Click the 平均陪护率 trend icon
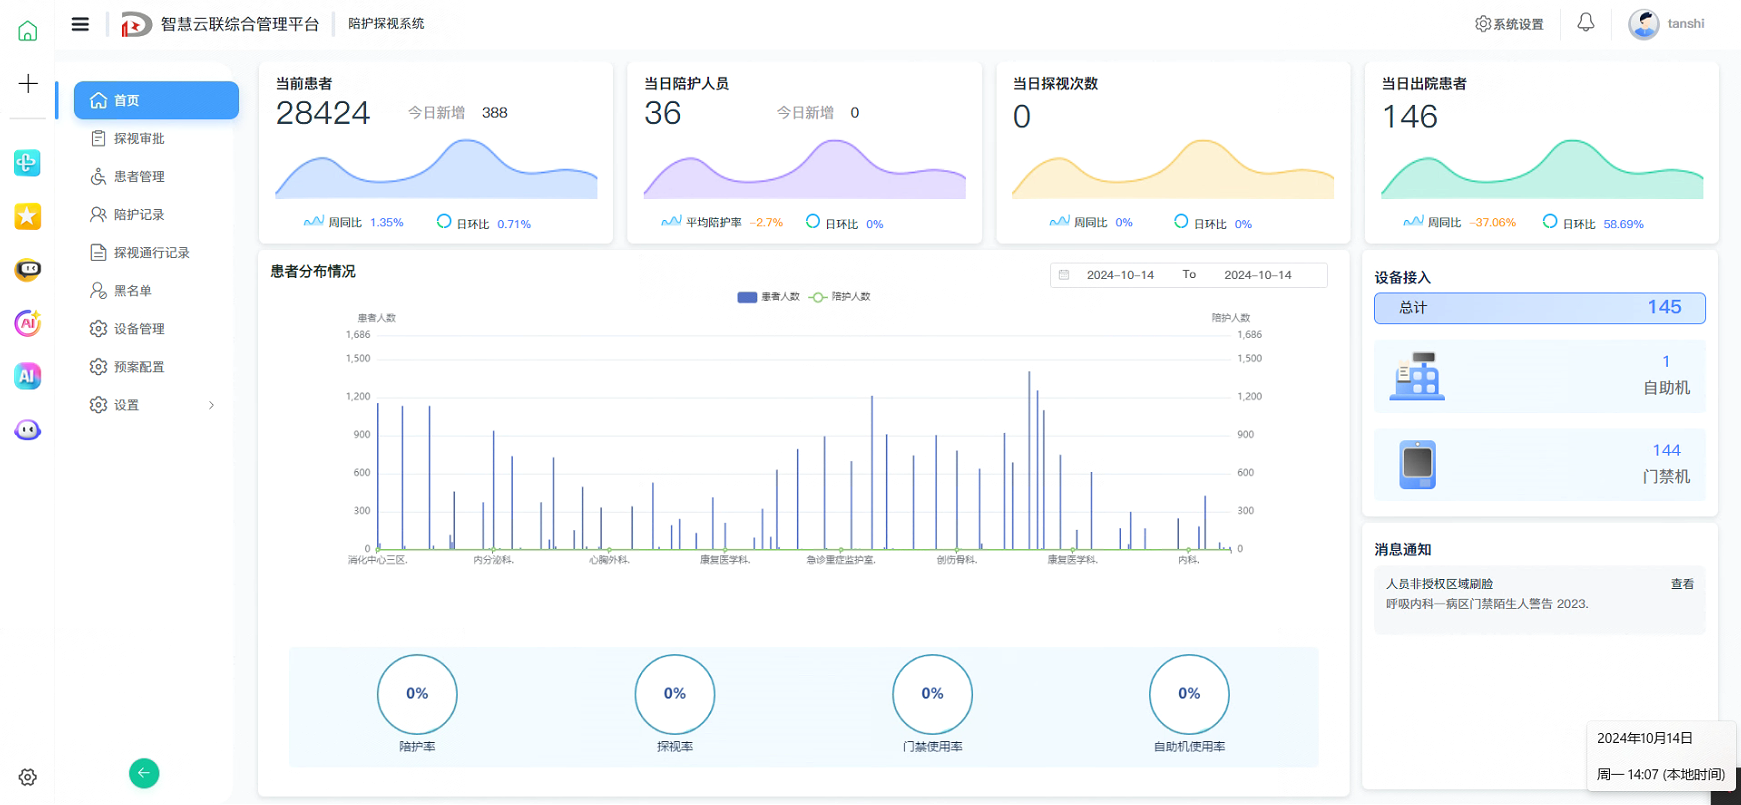 tap(671, 221)
